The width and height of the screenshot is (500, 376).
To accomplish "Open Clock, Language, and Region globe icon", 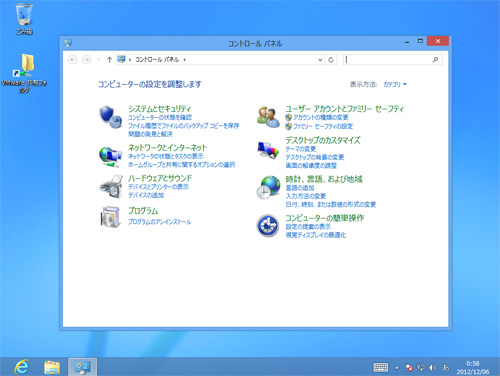I will (268, 188).
